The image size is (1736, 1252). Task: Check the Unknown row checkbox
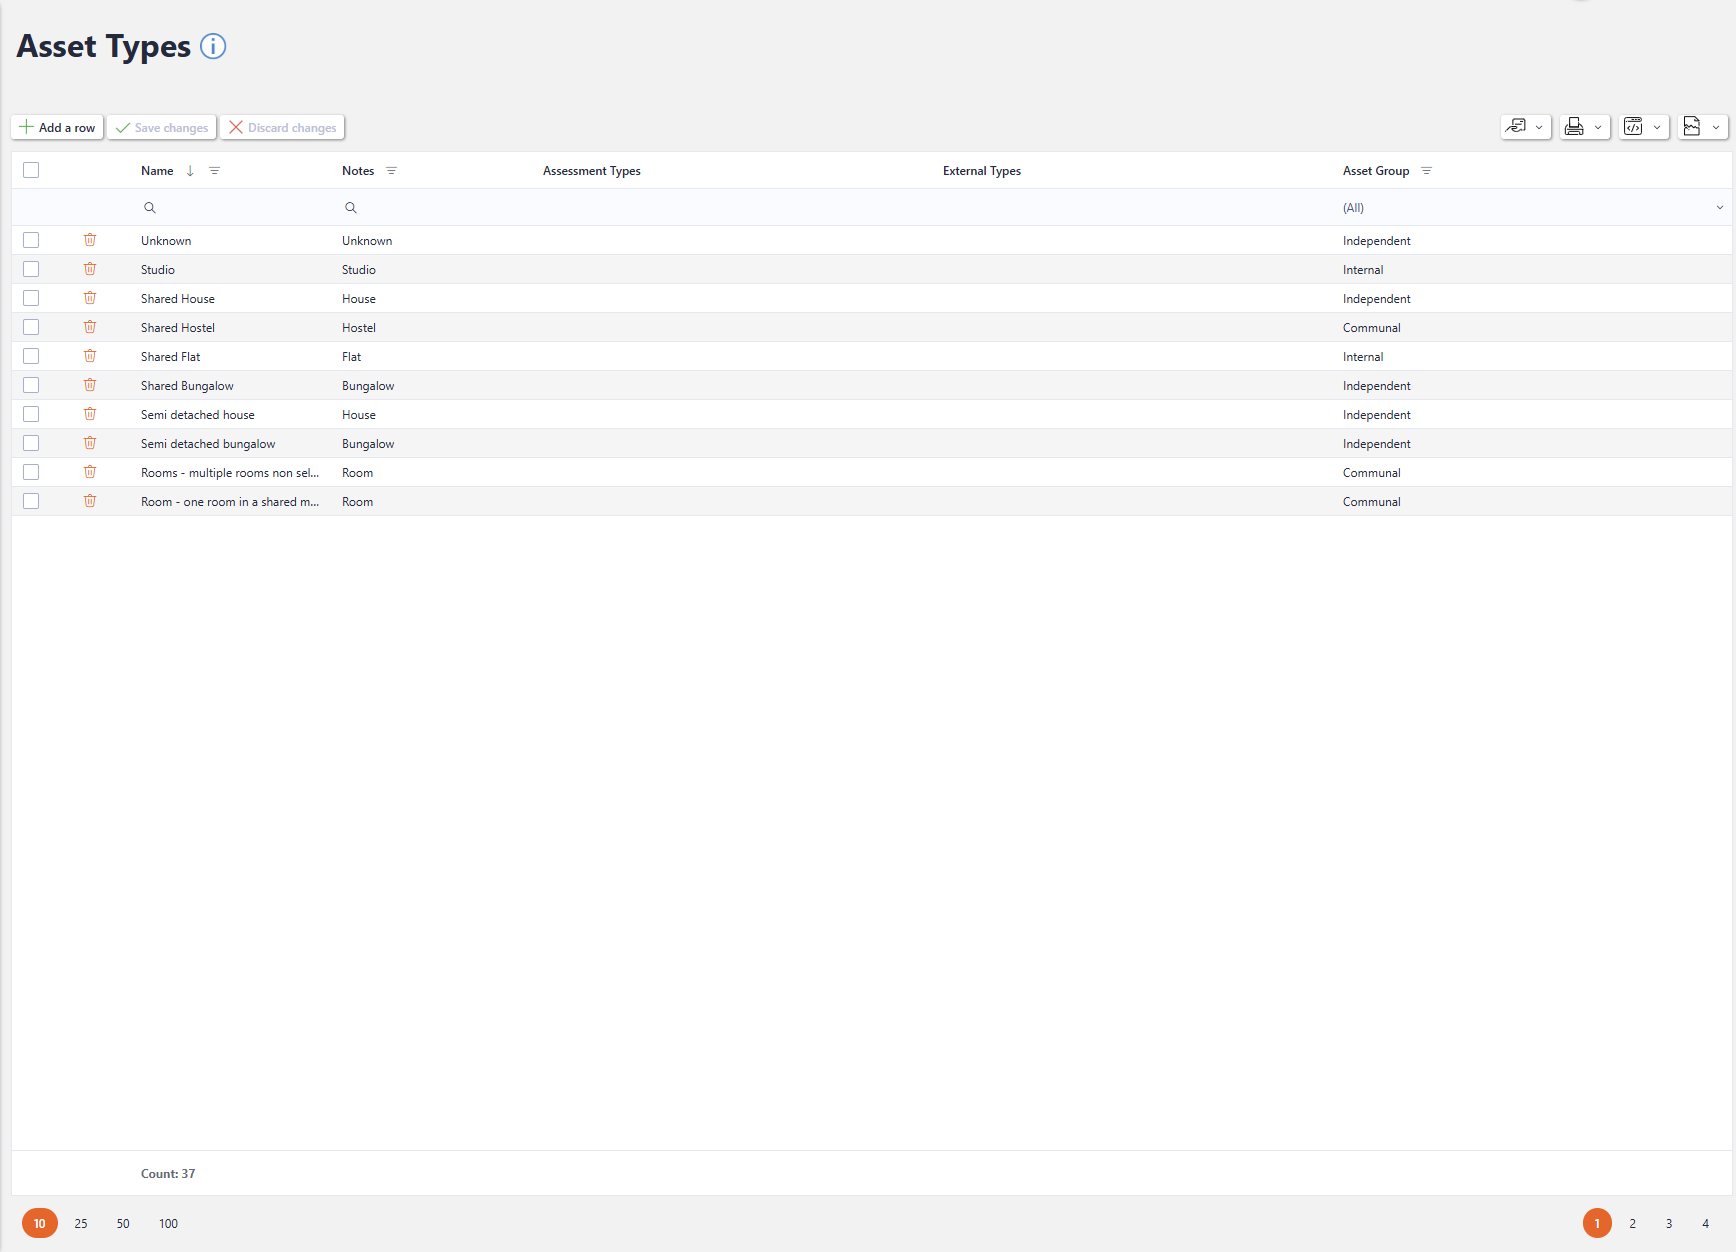pyautogui.click(x=31, y=240)
